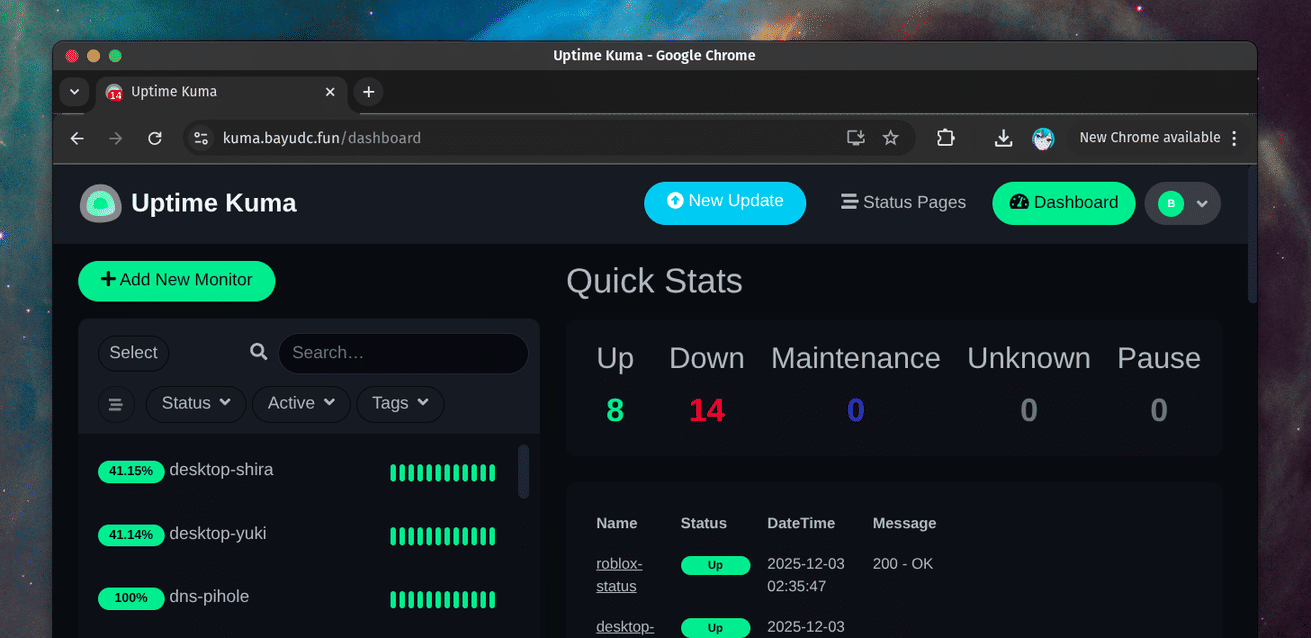The width and height of the screenshot is (1311, 638).
Task: Click the search magnifier icon
Action: tap(258, 352)
